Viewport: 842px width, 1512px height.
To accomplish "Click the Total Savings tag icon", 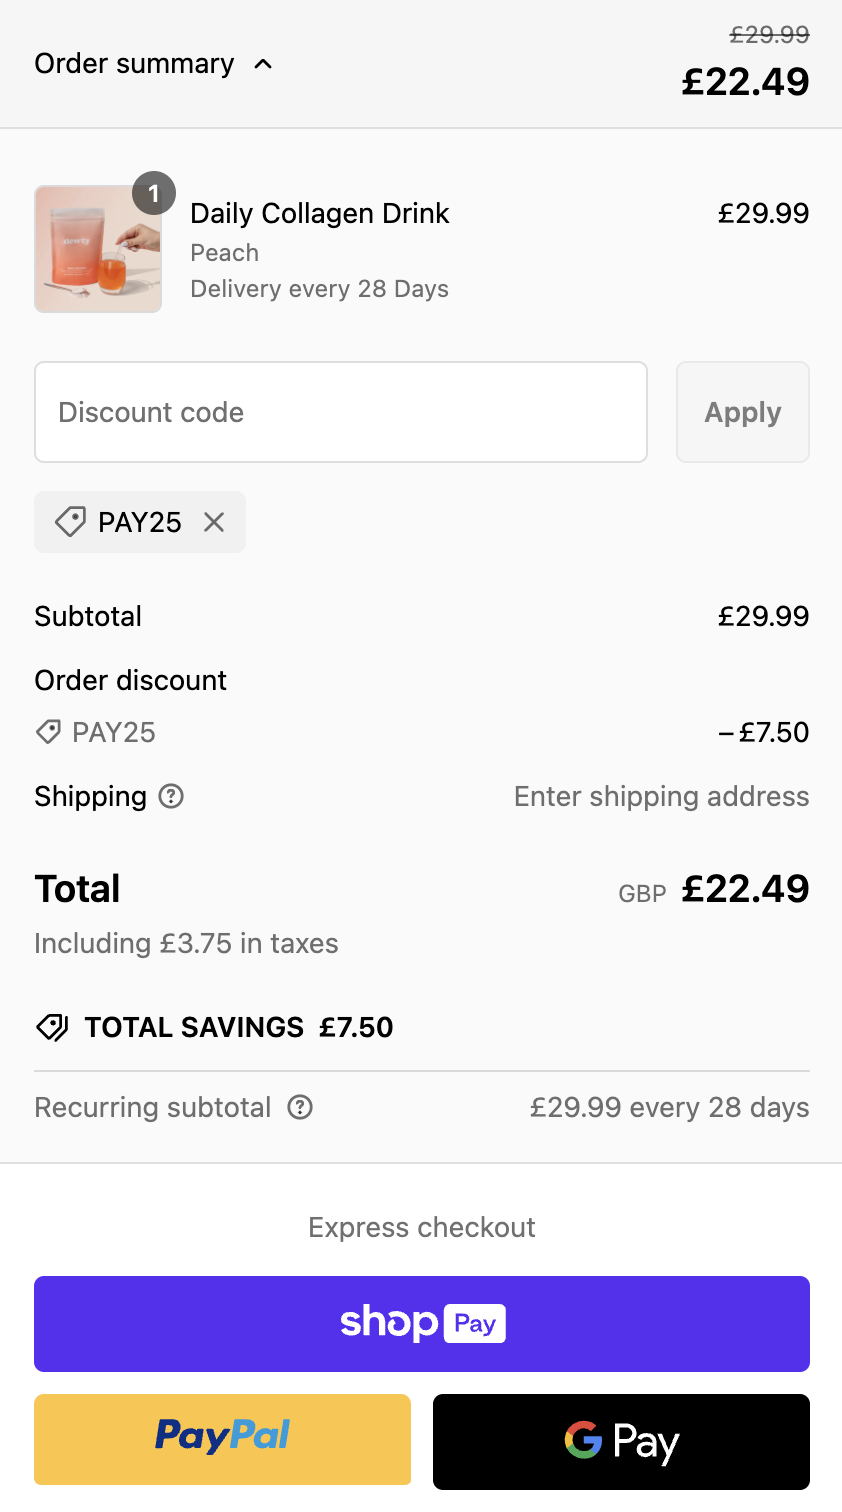I will 52,1027.
